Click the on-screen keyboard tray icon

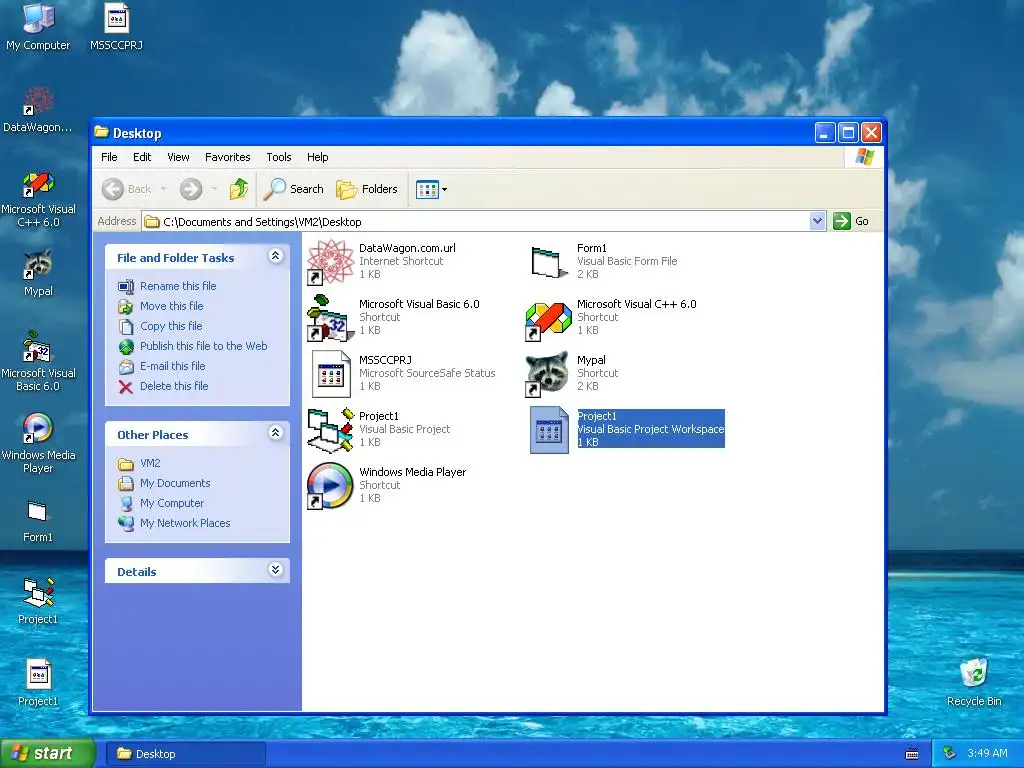tap(912, 754)
